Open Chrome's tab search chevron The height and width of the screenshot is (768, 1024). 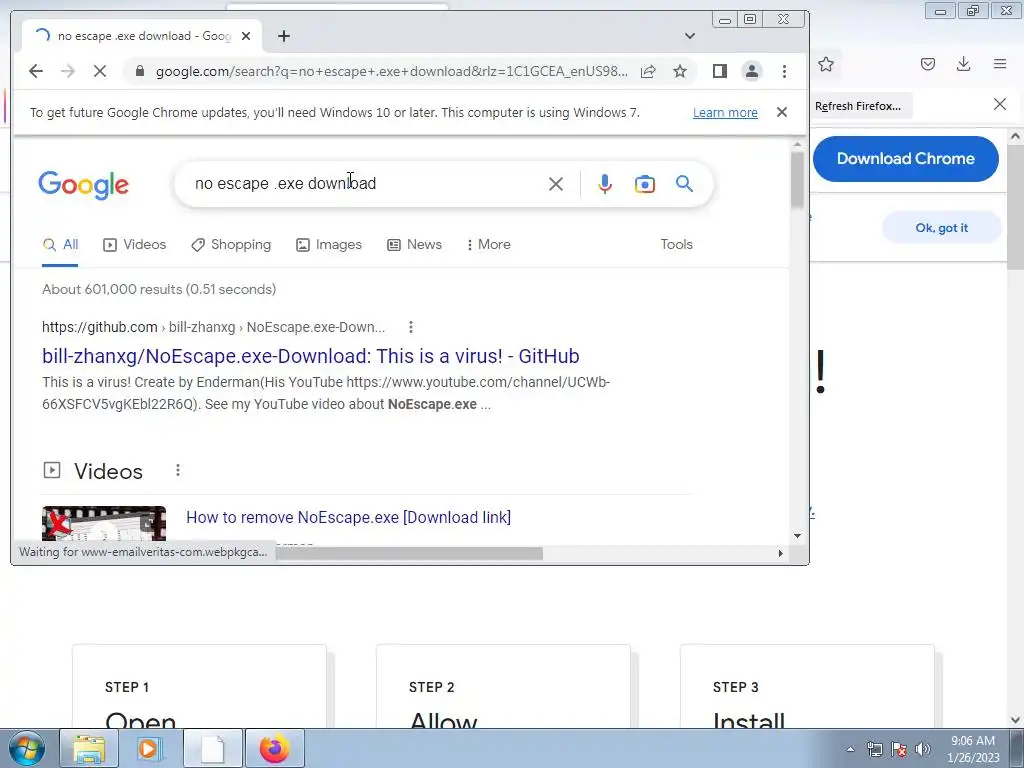[690, 36]
